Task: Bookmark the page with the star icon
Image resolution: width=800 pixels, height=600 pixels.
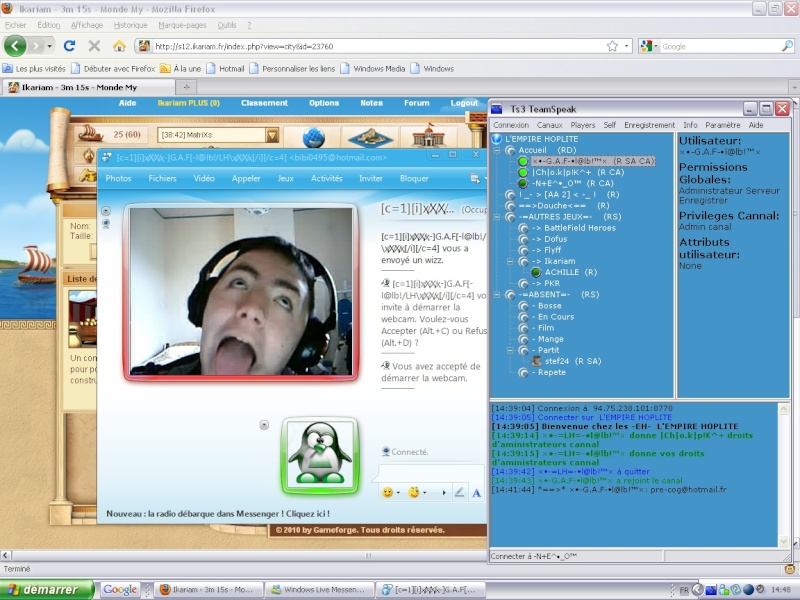Action: [x=612, y=46]
